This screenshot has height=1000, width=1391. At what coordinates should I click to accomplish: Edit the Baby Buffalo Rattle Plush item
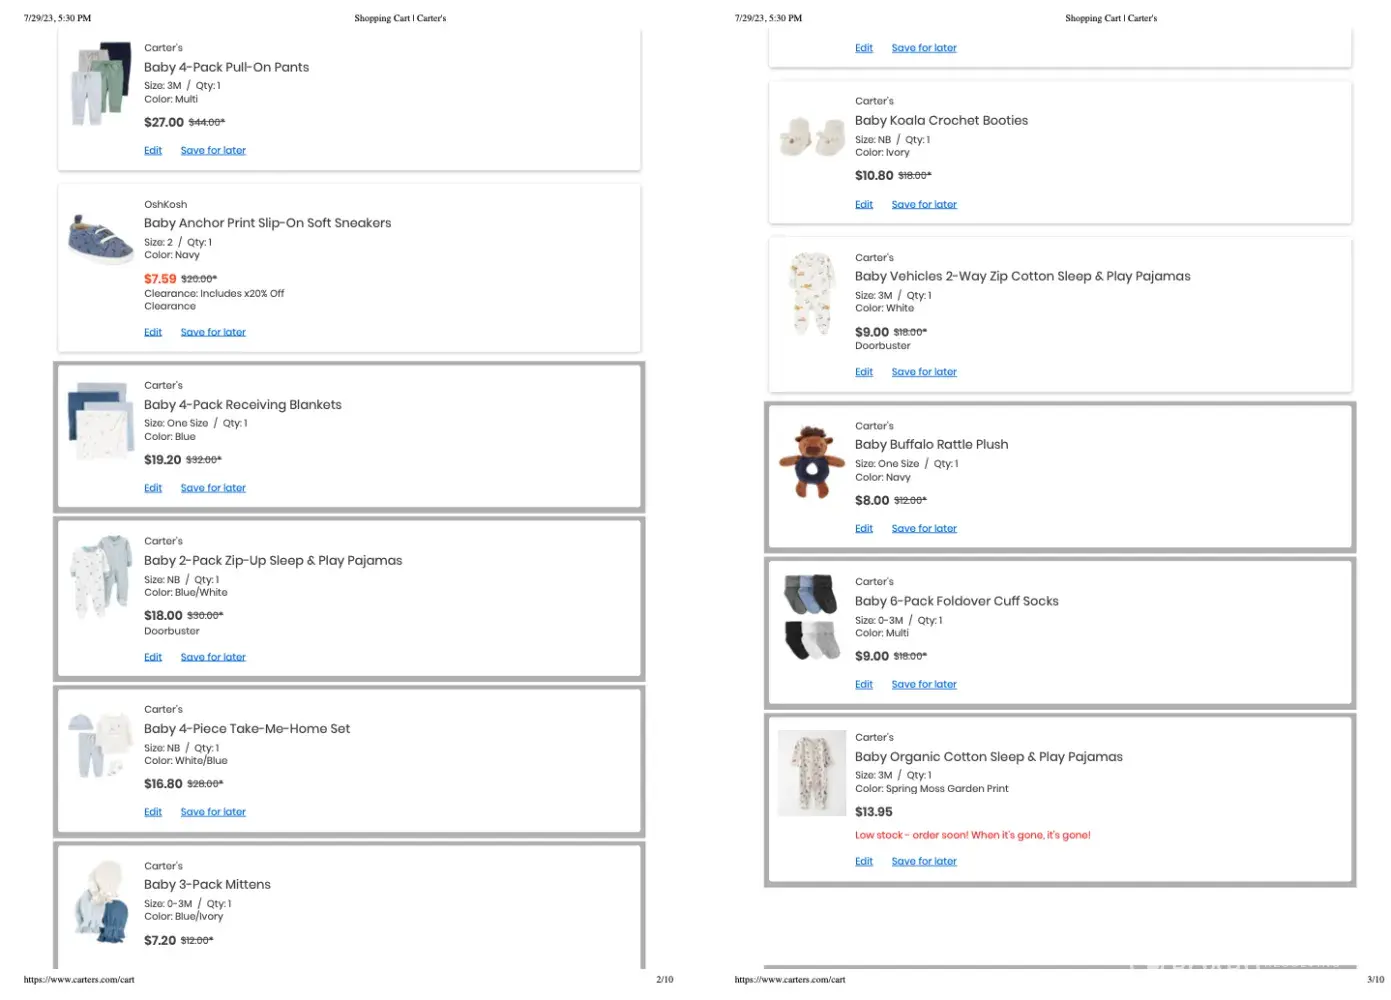coord(864,529)
